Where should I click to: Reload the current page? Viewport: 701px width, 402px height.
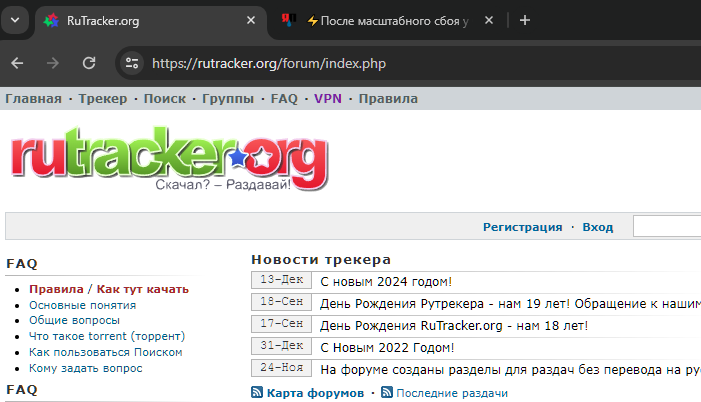tap(89, 63)
